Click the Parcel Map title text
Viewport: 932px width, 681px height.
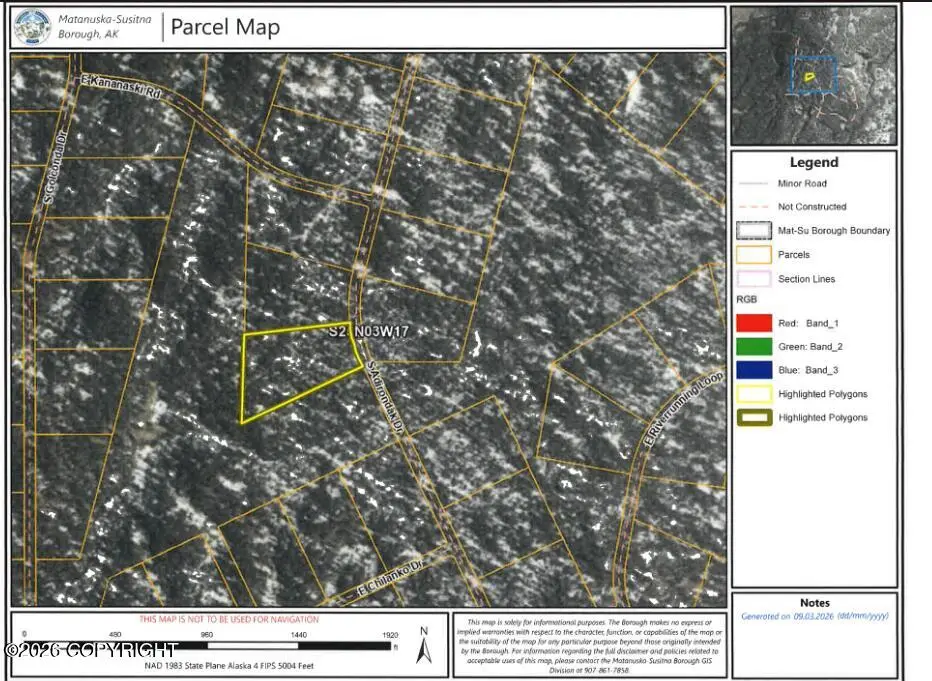coord(225,27)
